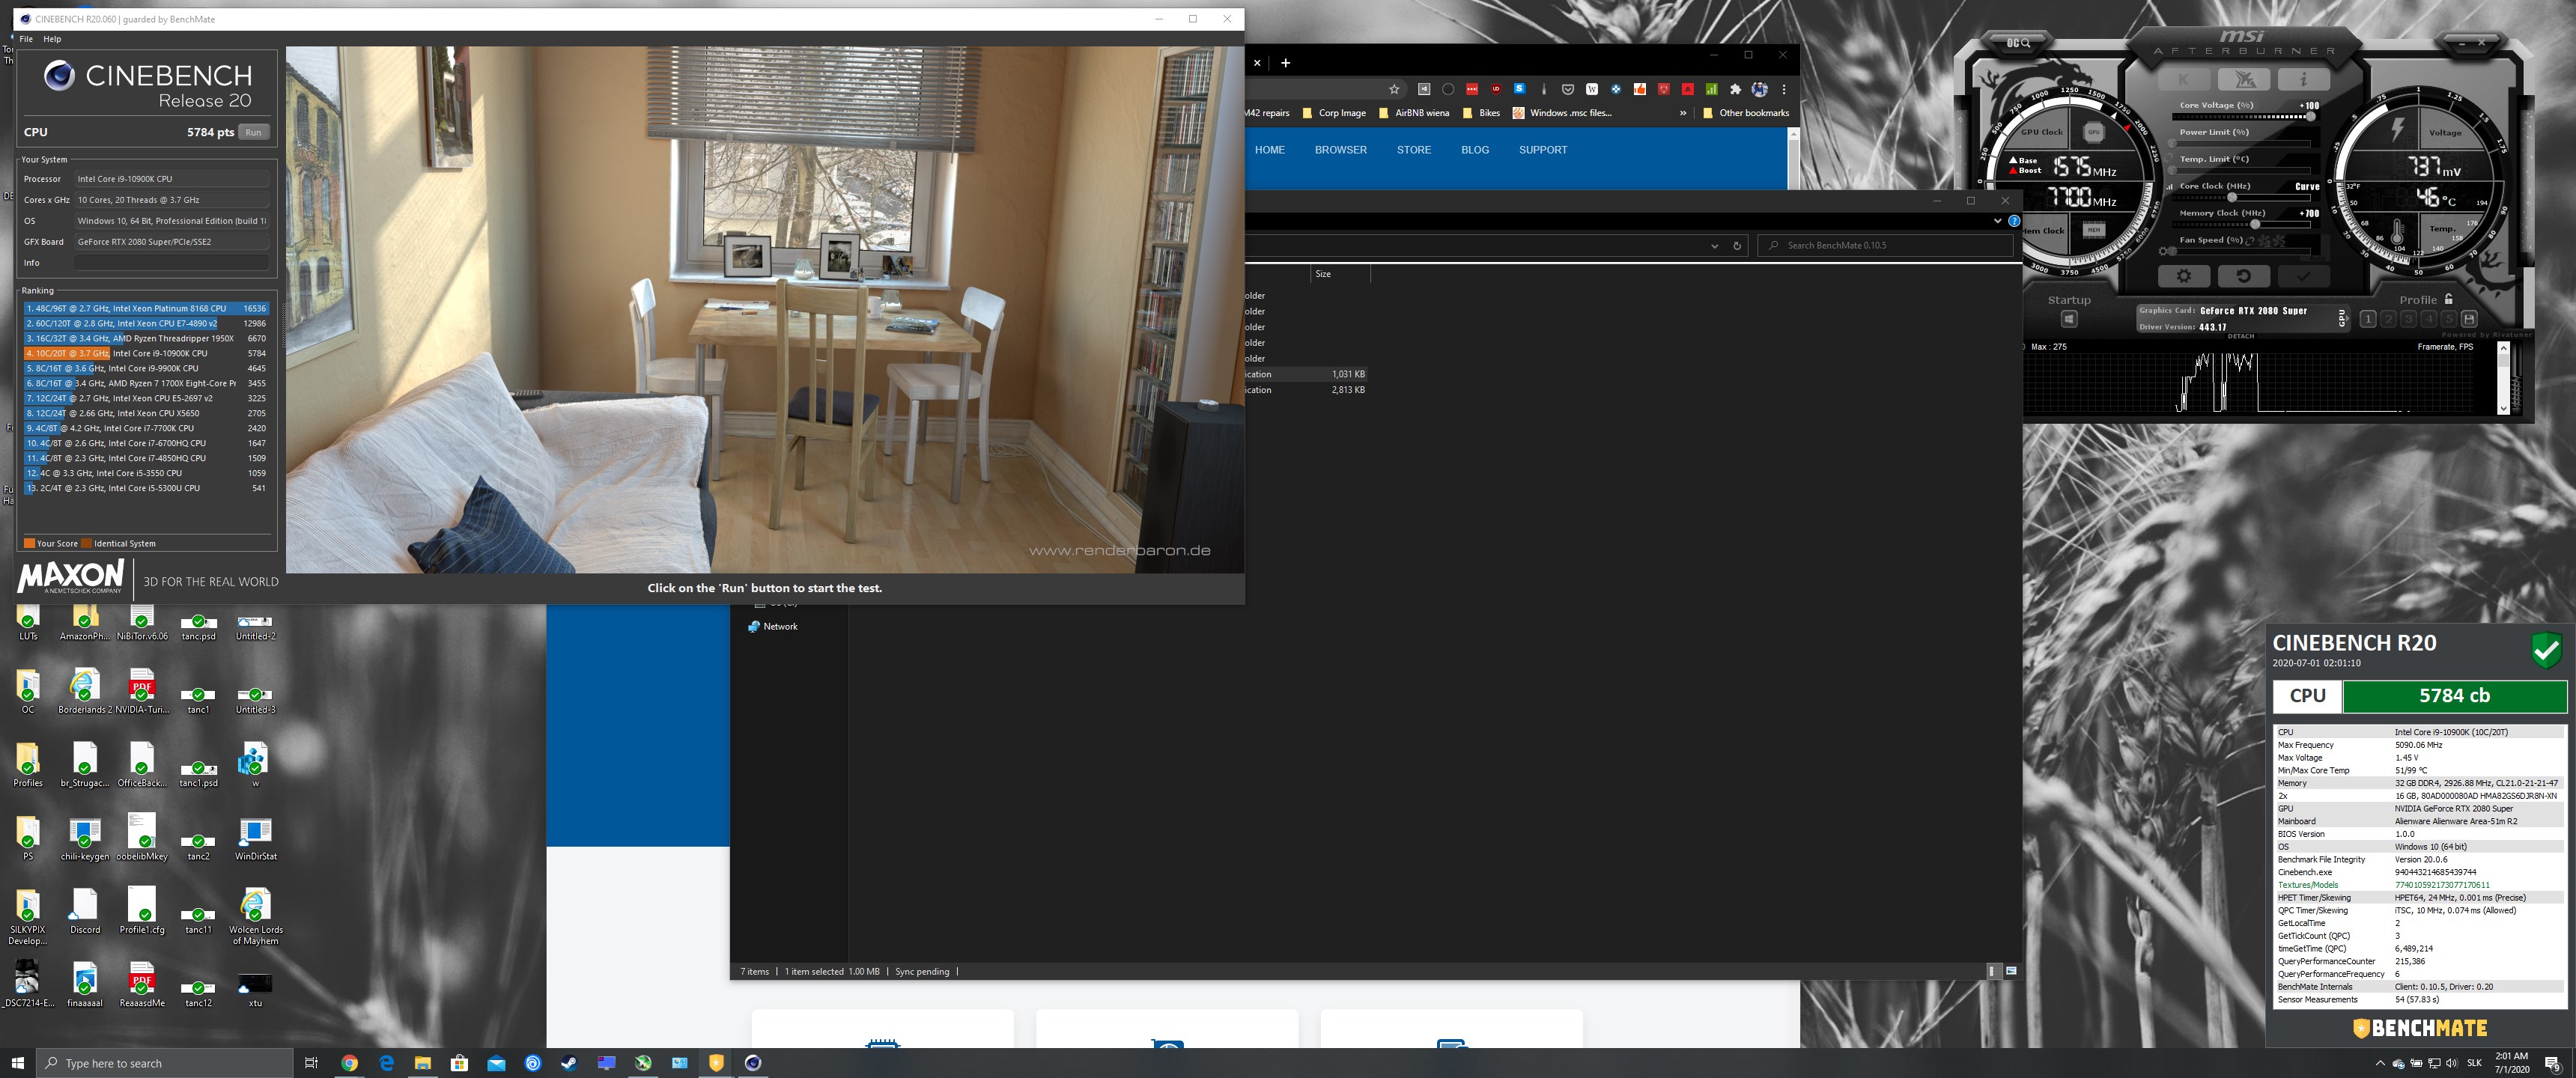Select the Core i9-10900K ranking row
Viewport: 2576px width, 1078px height.
click(146, 353)
